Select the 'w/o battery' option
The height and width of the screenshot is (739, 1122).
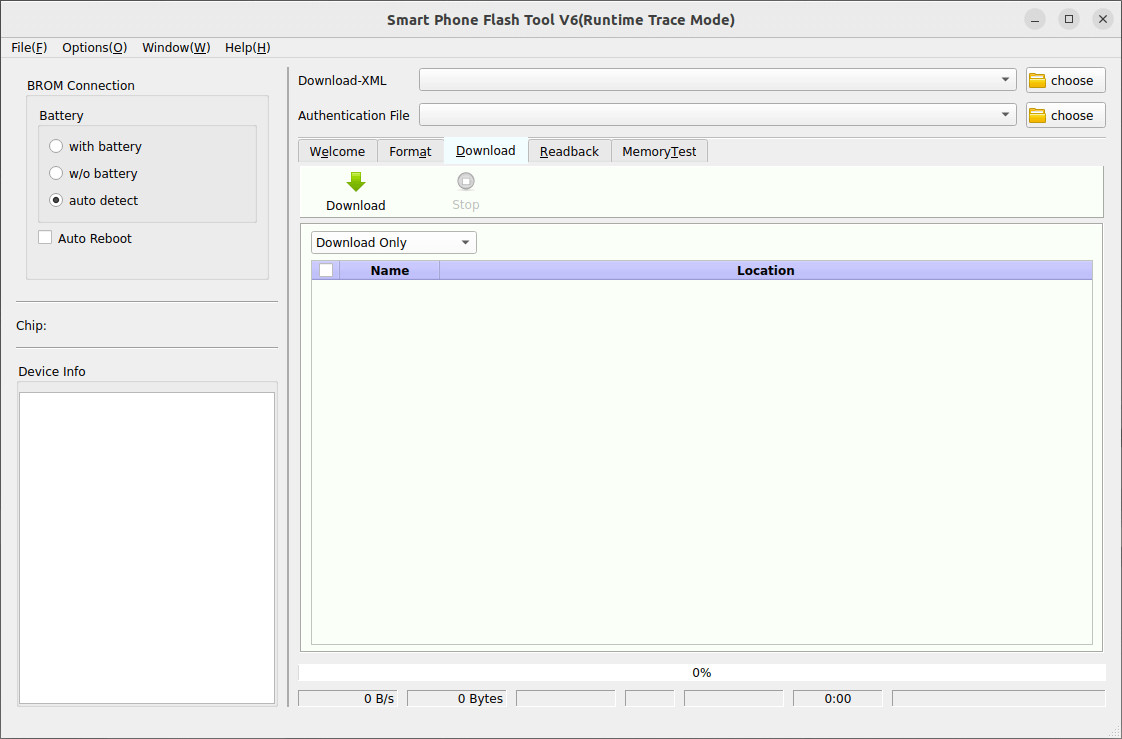(x=56, y=173)
